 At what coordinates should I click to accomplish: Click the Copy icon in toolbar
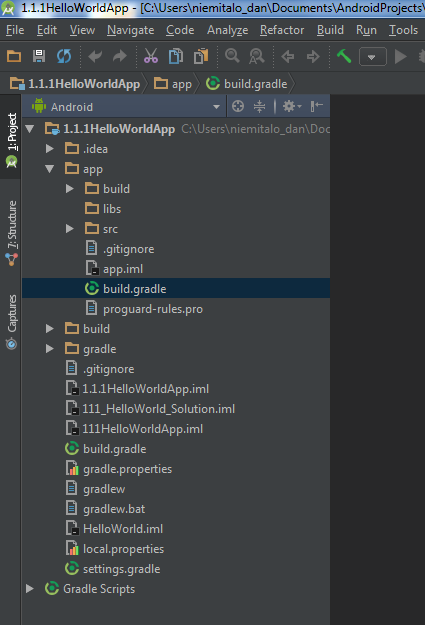coord(176,56)
